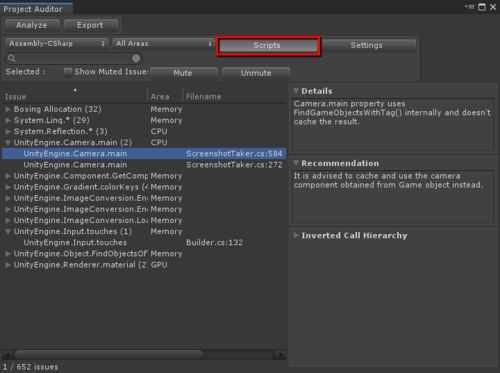Expand Boxing Allocation (32) group
500x373 pixels.
pos(8,109)
